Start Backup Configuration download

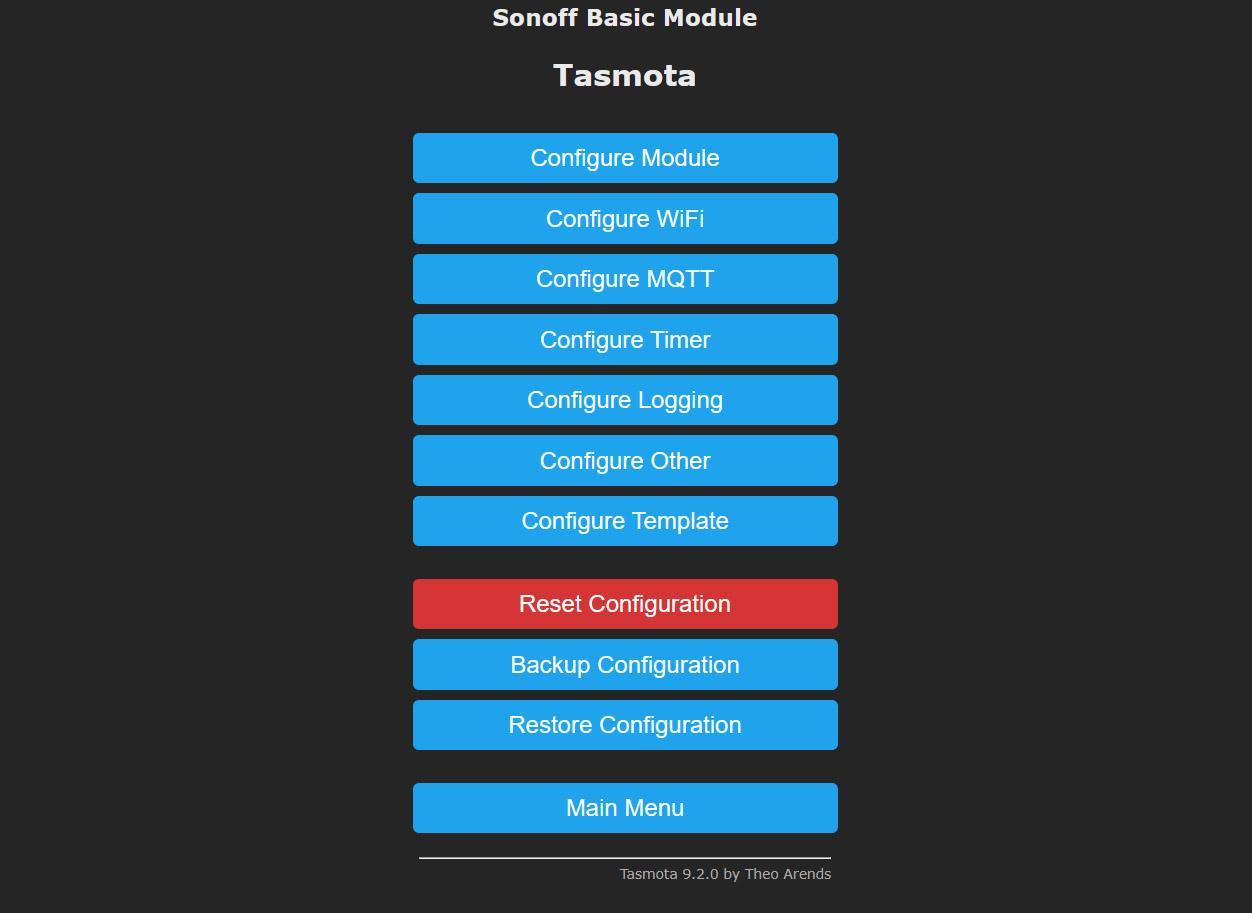(x=625, y=665)
